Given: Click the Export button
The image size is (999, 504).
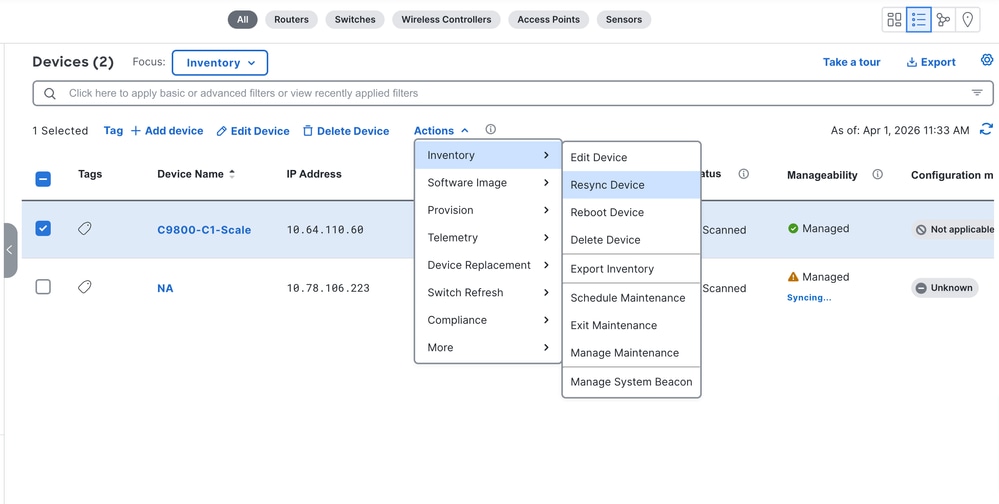Looking at the screenshot, I should (931, 62).
